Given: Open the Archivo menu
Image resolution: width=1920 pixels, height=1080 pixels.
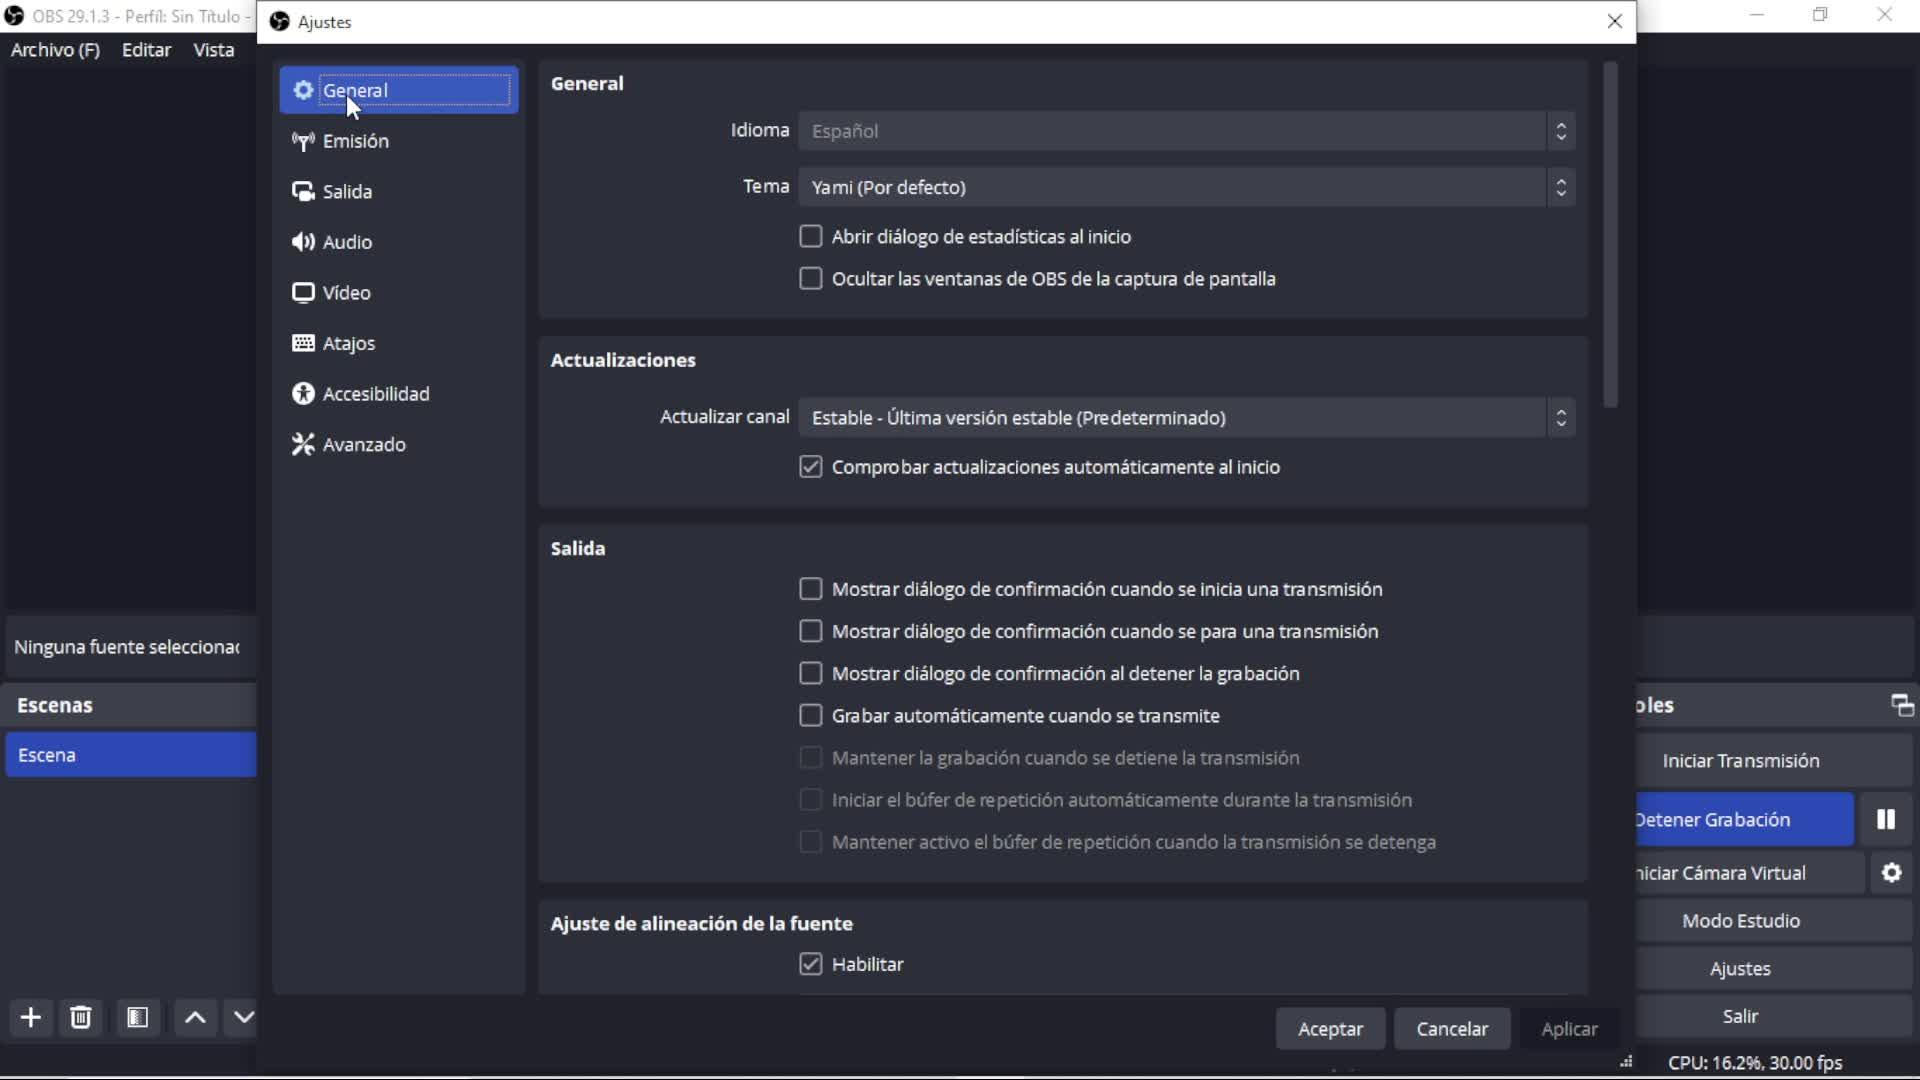Looking at the screenshot, I should tap(55, 50).
